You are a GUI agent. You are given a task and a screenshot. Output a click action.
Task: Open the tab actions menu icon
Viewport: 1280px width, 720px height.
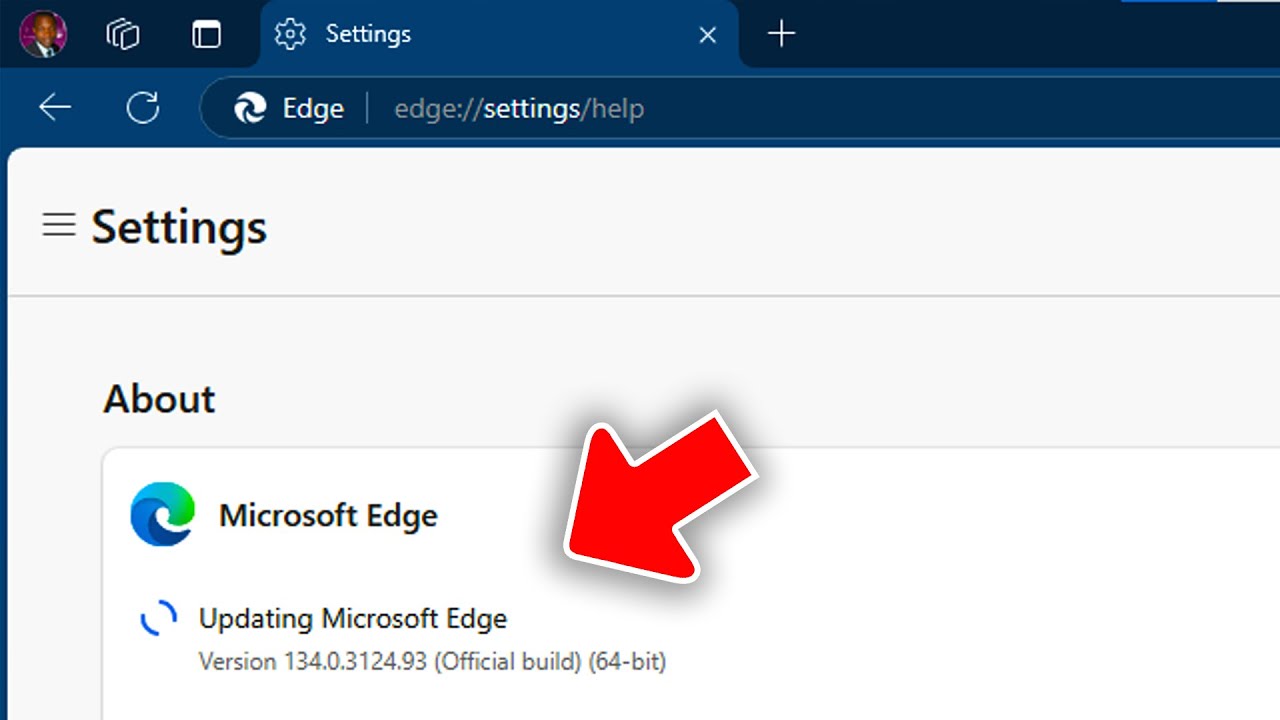click(x=206, y=34)
